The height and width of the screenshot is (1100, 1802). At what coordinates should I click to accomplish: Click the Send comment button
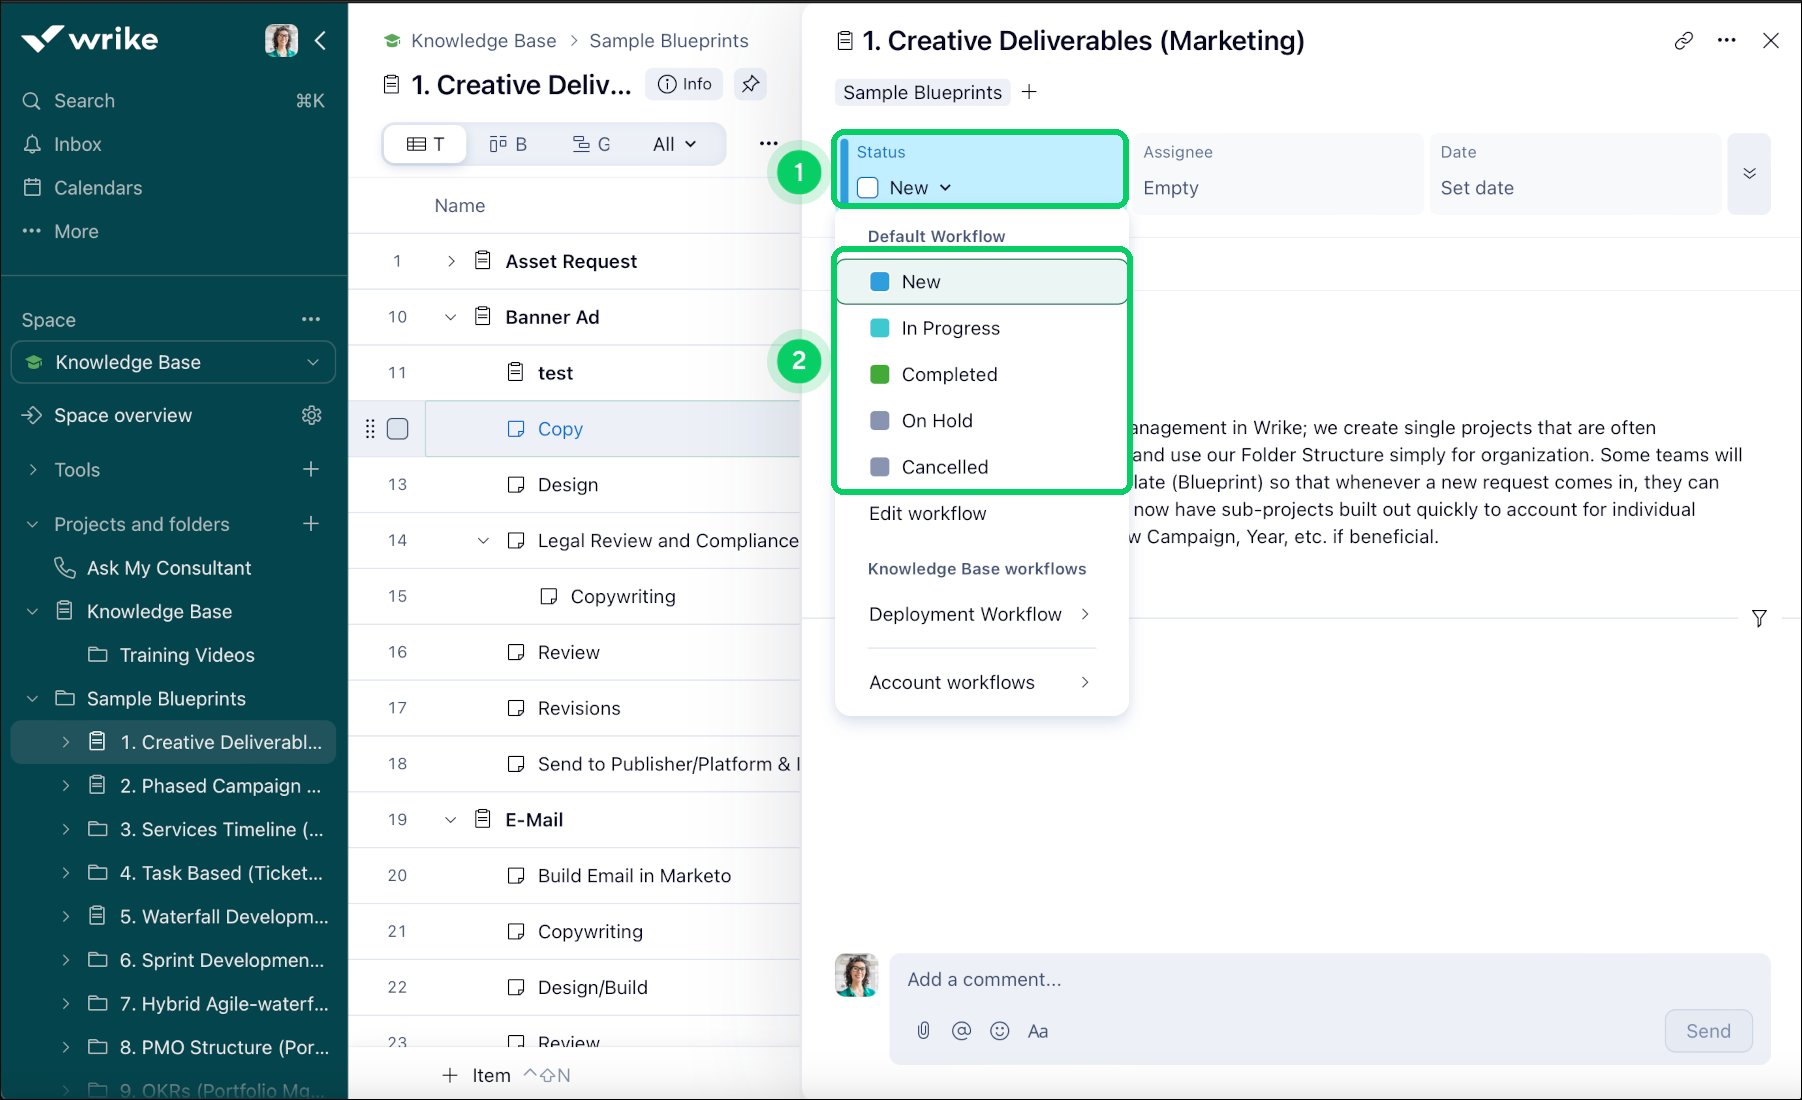tap(1708, 1031)
